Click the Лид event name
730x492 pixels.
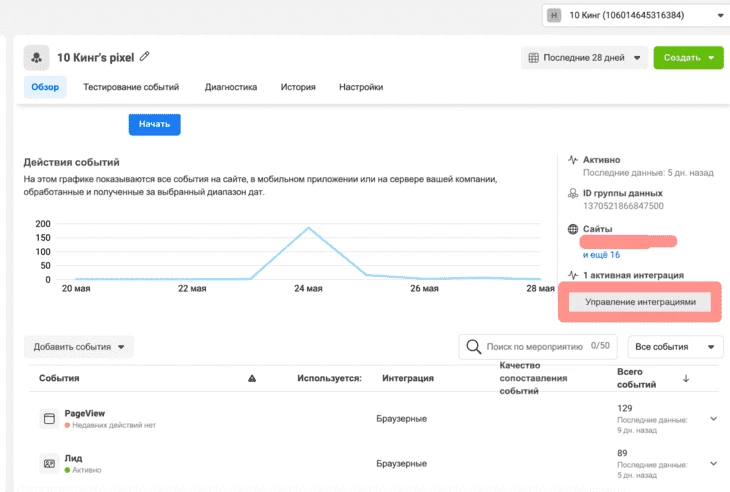73,458
